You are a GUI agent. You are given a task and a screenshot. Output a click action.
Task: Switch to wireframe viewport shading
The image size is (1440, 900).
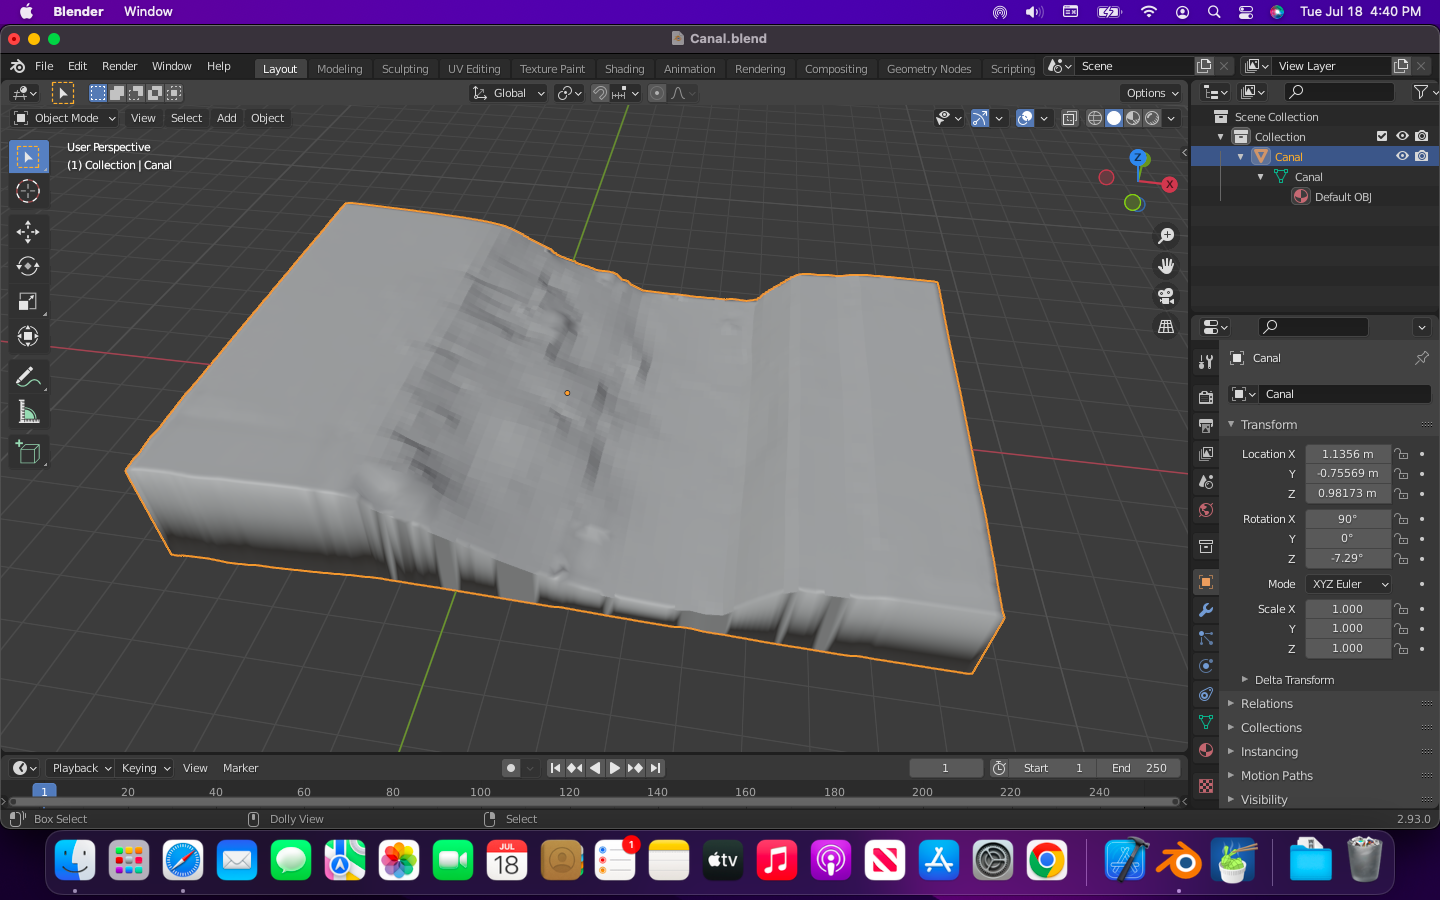click(x=1095, y=118)
